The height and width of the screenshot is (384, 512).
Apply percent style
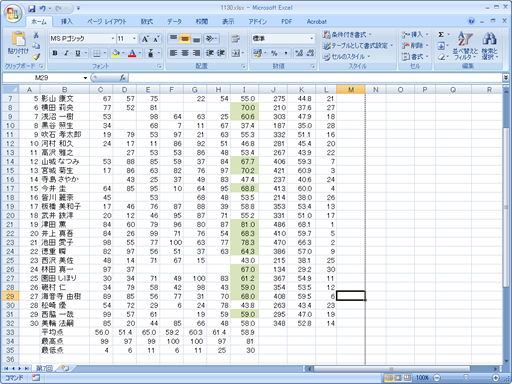[x=274, y=53]
